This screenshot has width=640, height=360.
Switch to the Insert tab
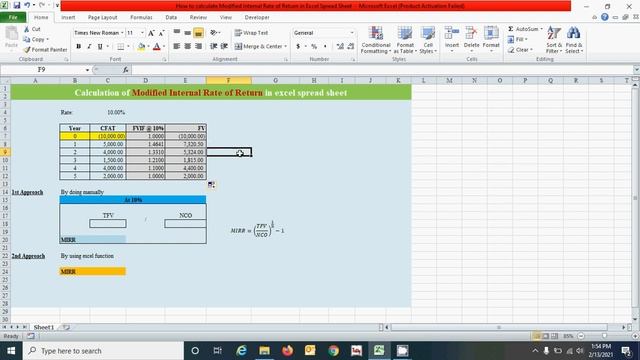pos(68,18)
